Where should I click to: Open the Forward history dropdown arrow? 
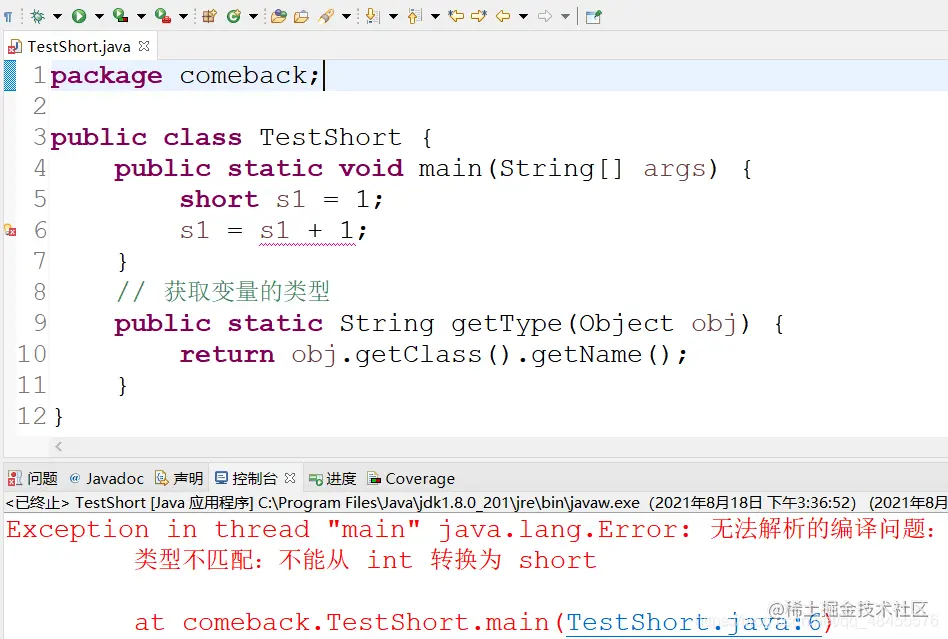pos(565,17)
